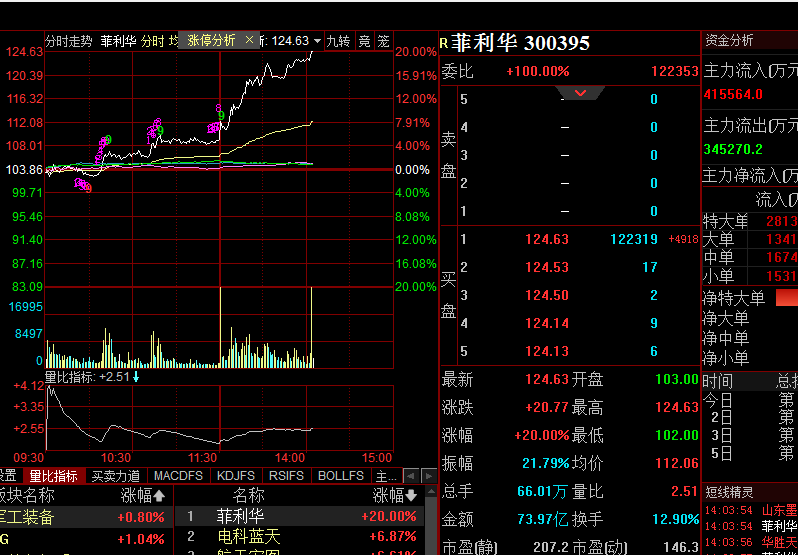Click the 市盈(静) value 207.2
The width and height of the screenshot is (798, 555).
(551, 547)
